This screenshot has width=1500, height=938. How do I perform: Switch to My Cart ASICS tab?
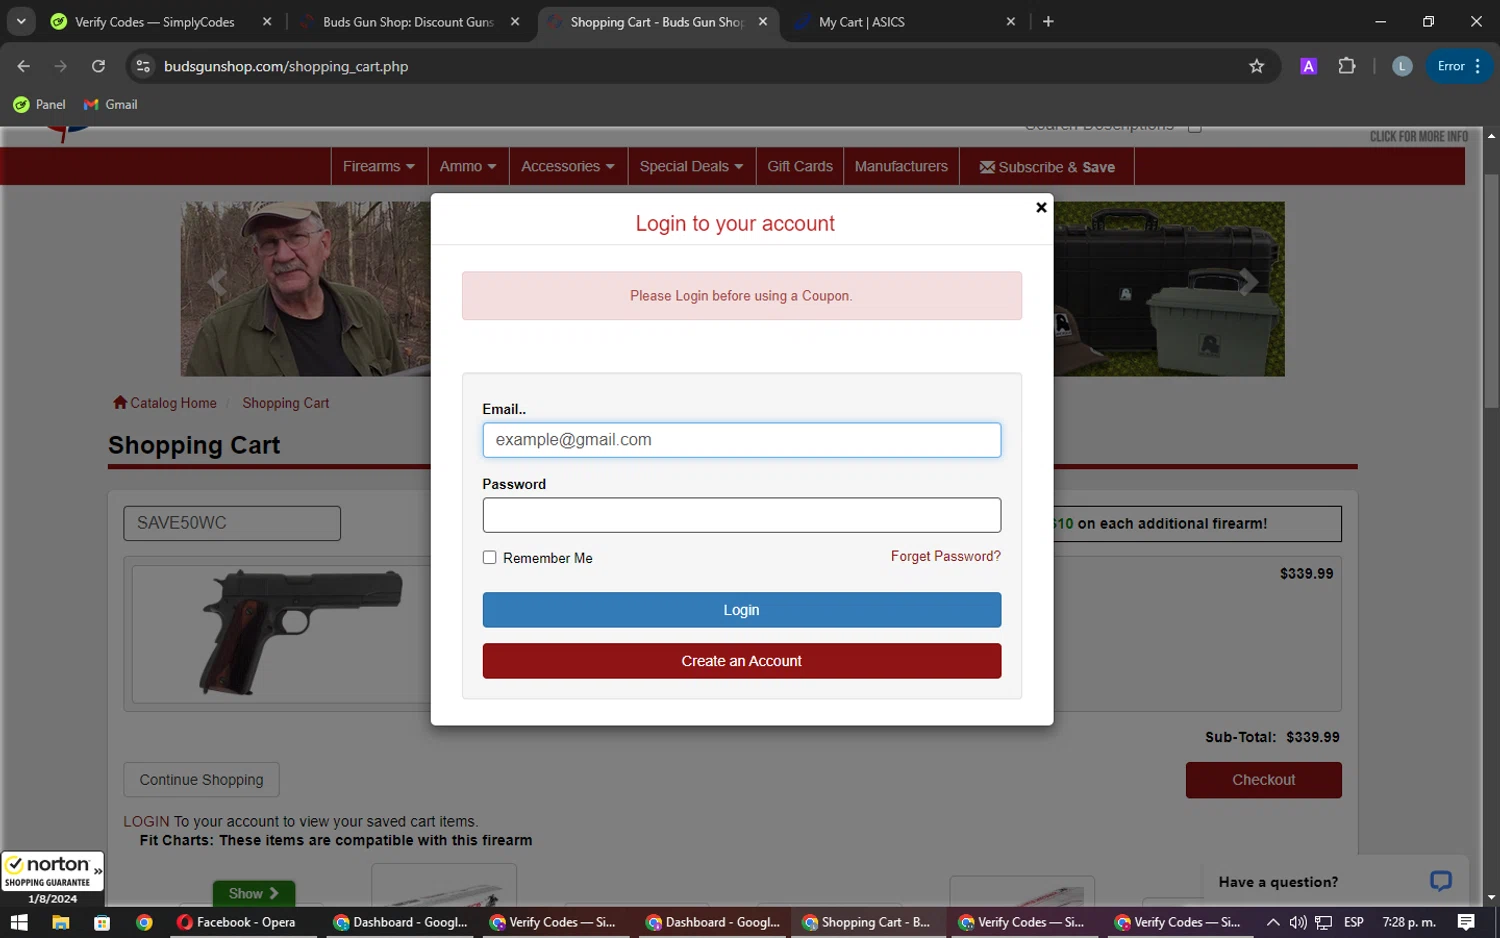(x=900, y=22)
